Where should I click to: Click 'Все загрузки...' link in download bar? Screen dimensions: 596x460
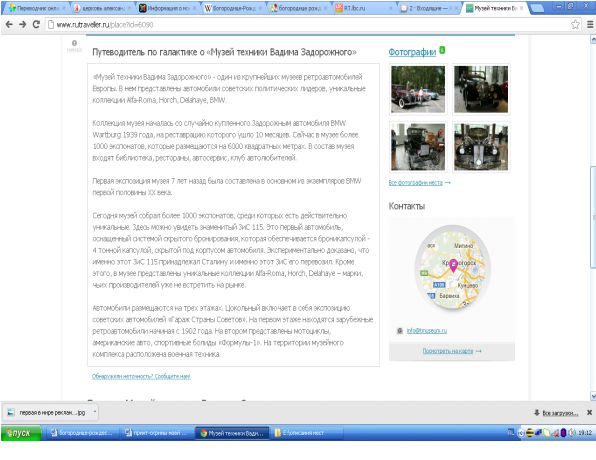tap(560, 413)
